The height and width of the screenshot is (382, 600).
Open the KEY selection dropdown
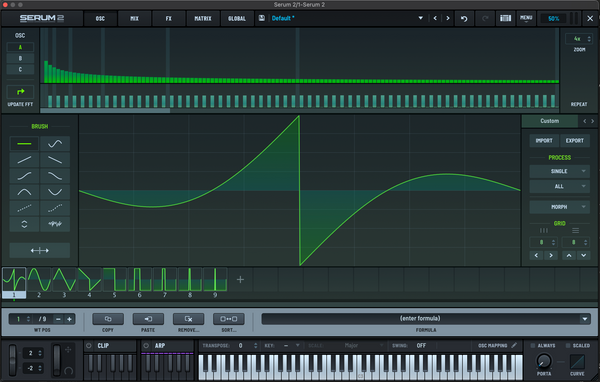click(297, 345)
